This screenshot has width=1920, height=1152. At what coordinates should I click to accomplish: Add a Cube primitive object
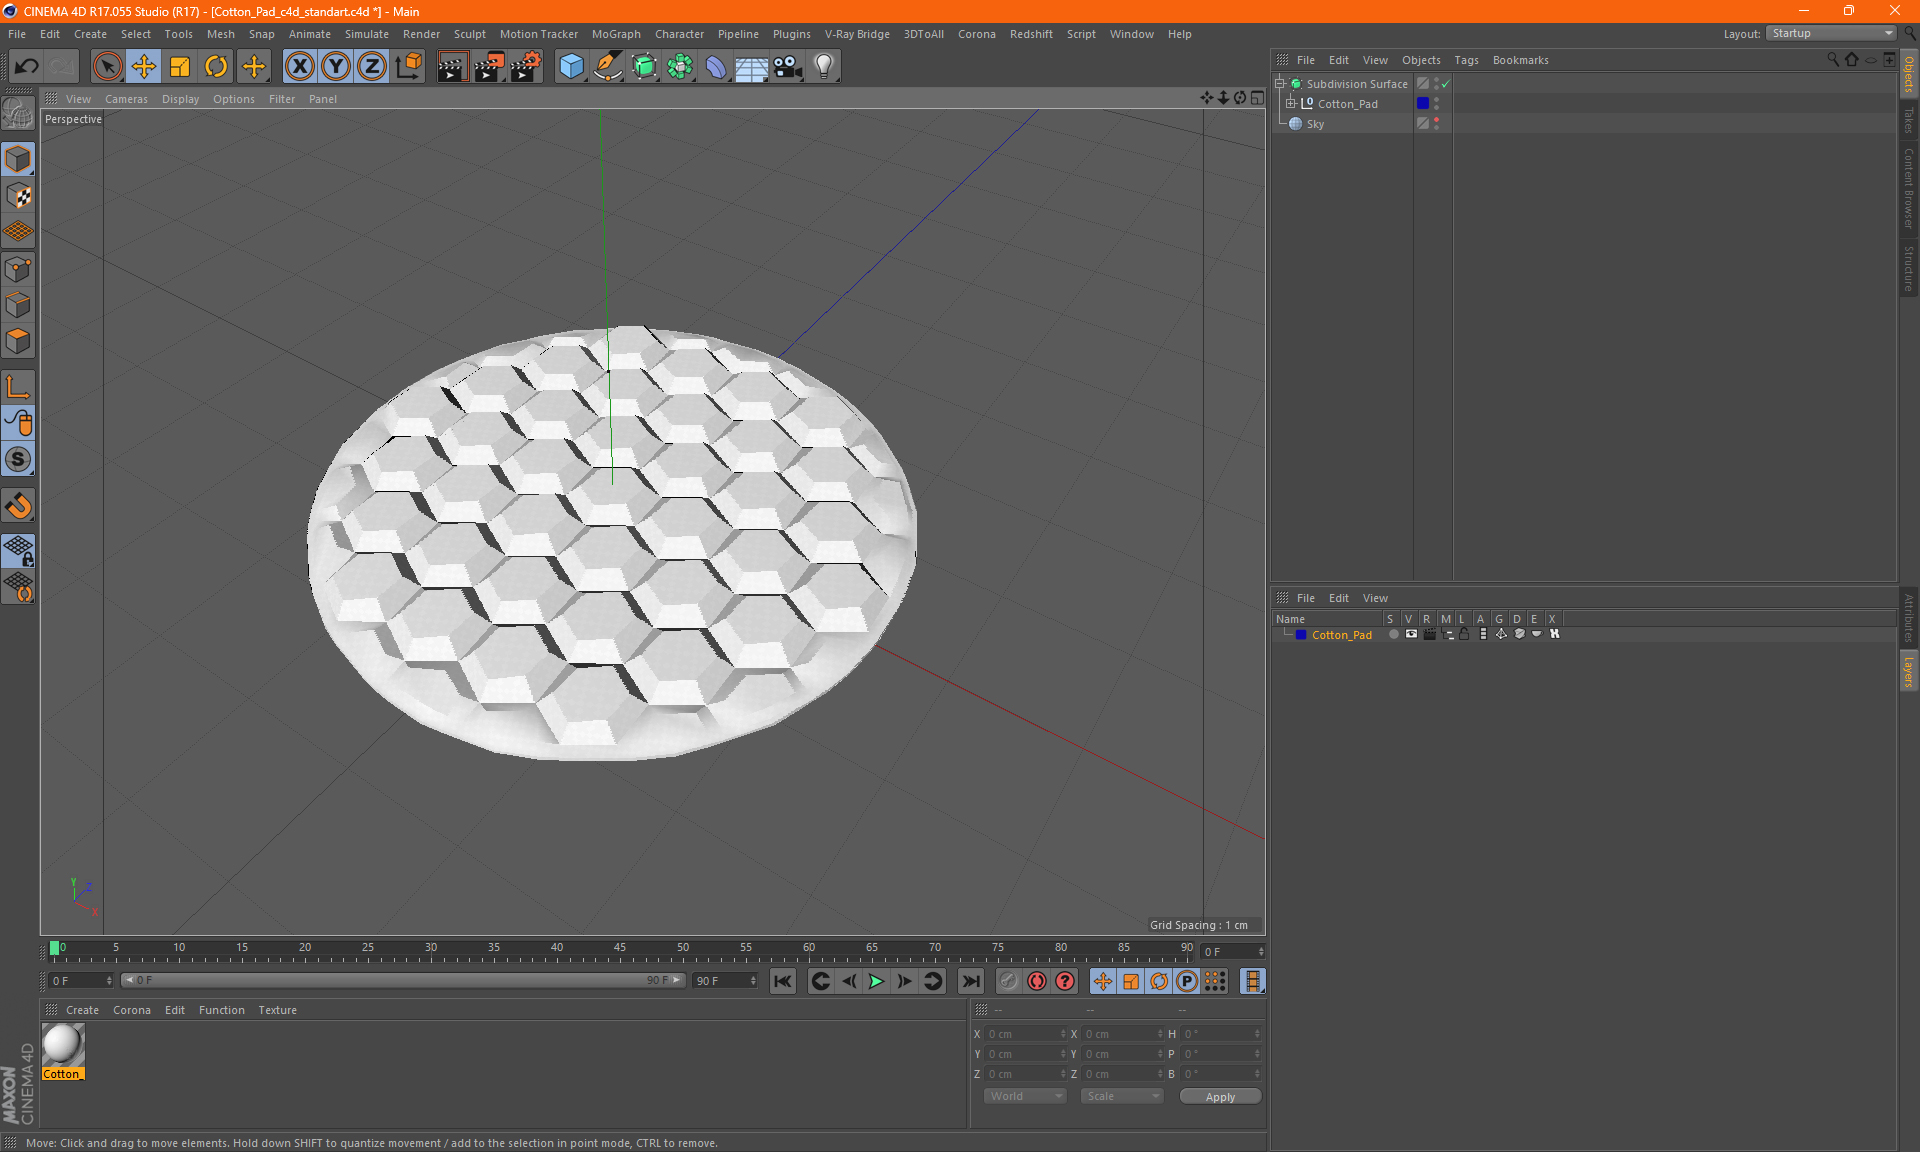tap(571, 67)
